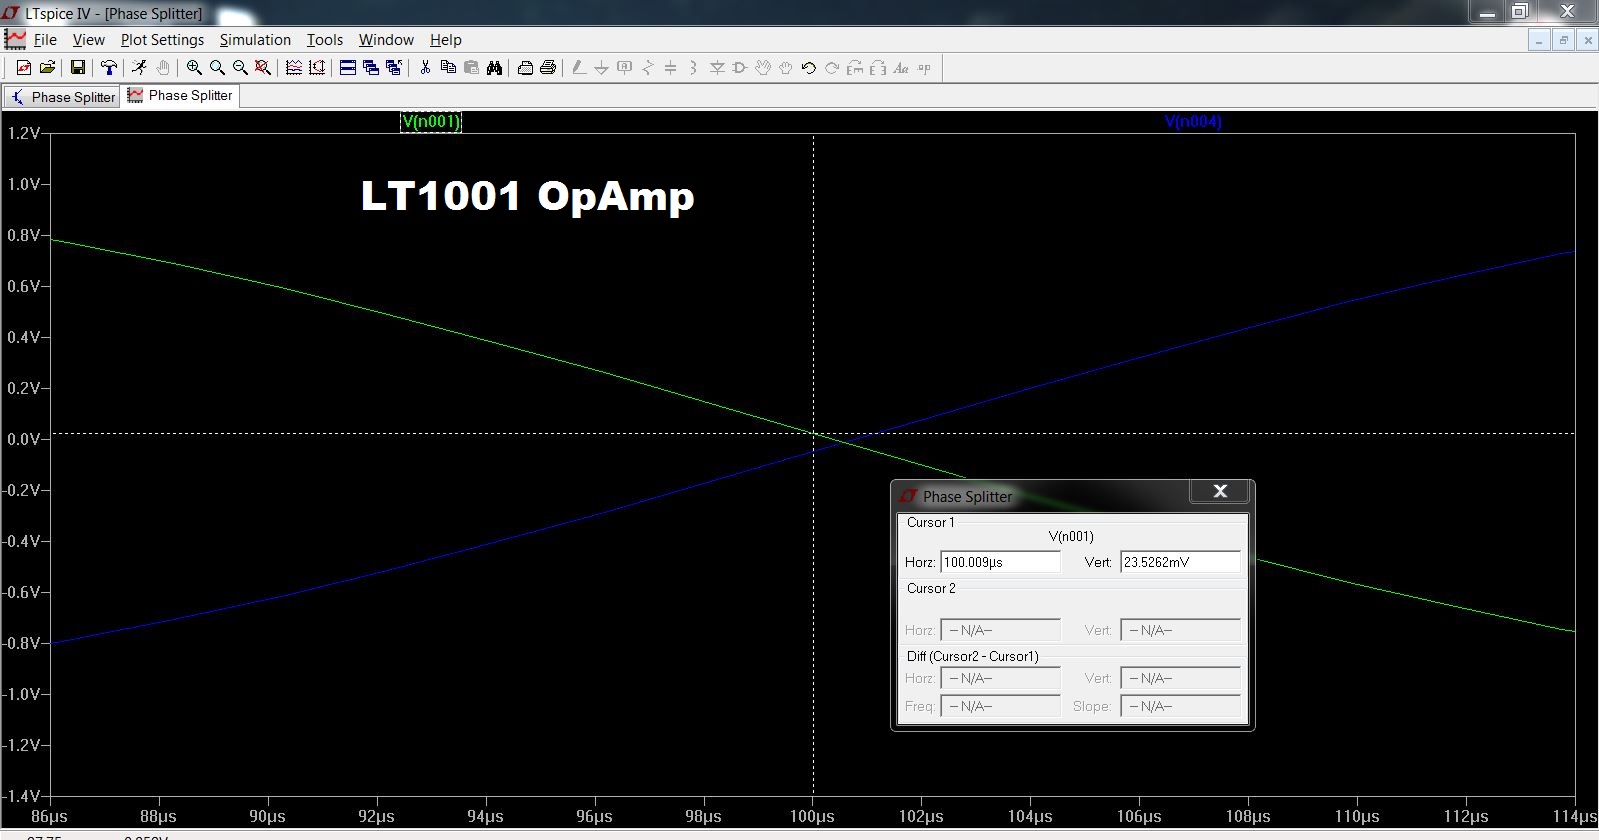Click the Place Capacitor icon
The image size is (1599, 840).
coord(671,68)
